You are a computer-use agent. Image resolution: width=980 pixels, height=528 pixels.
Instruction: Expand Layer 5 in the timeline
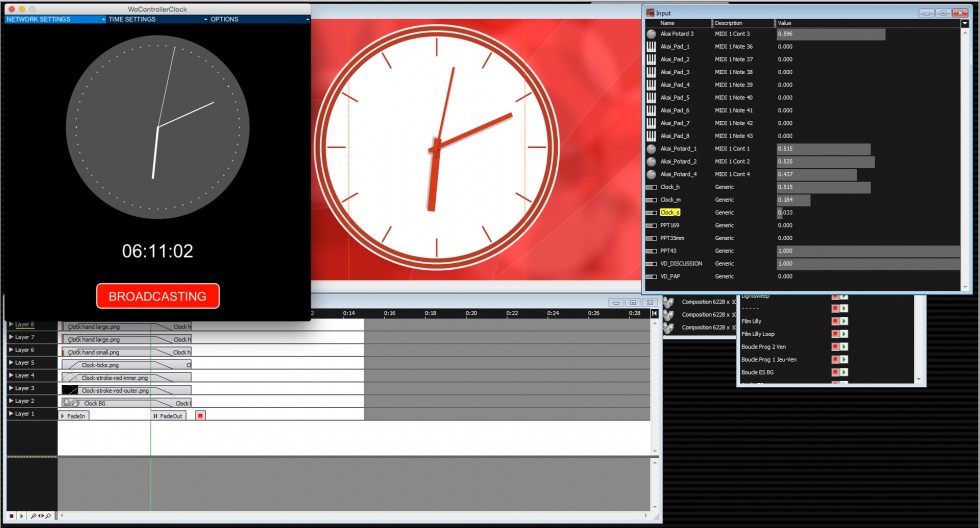[11, 362]
